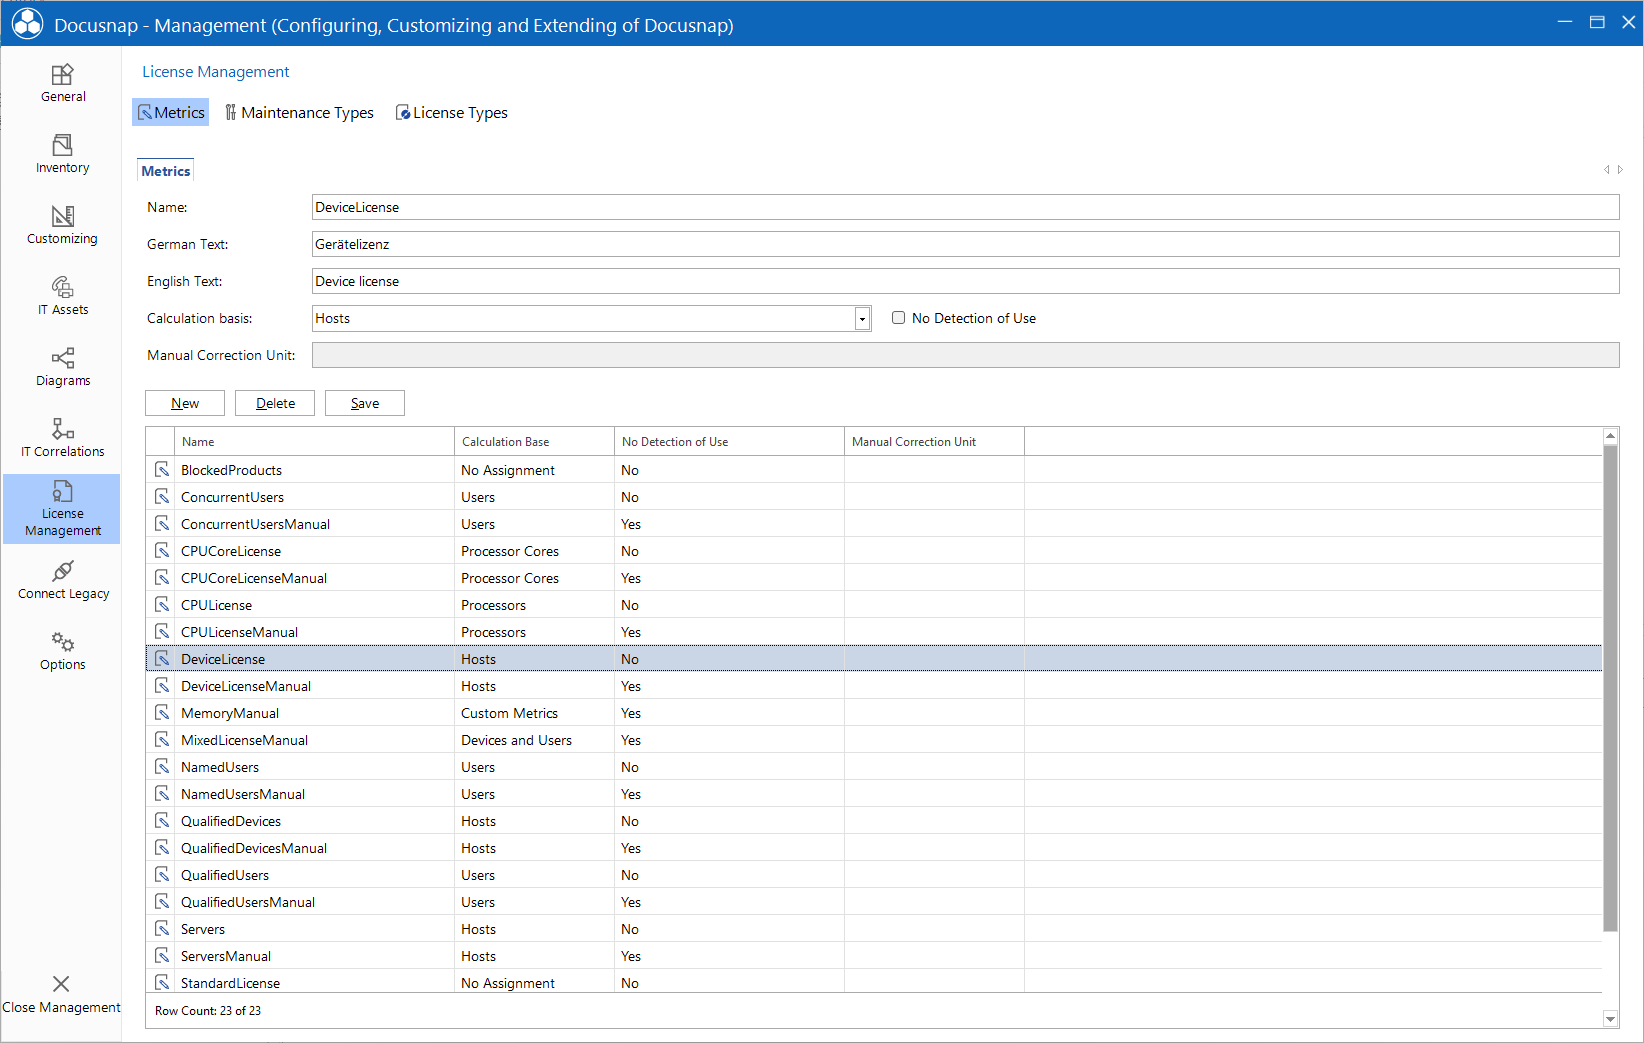Image resolution: width=1644 pixels, height=1043 pixels.
Task: Open the IT Assets section icon
Action: pyautogui.click(x=62, y=288)
